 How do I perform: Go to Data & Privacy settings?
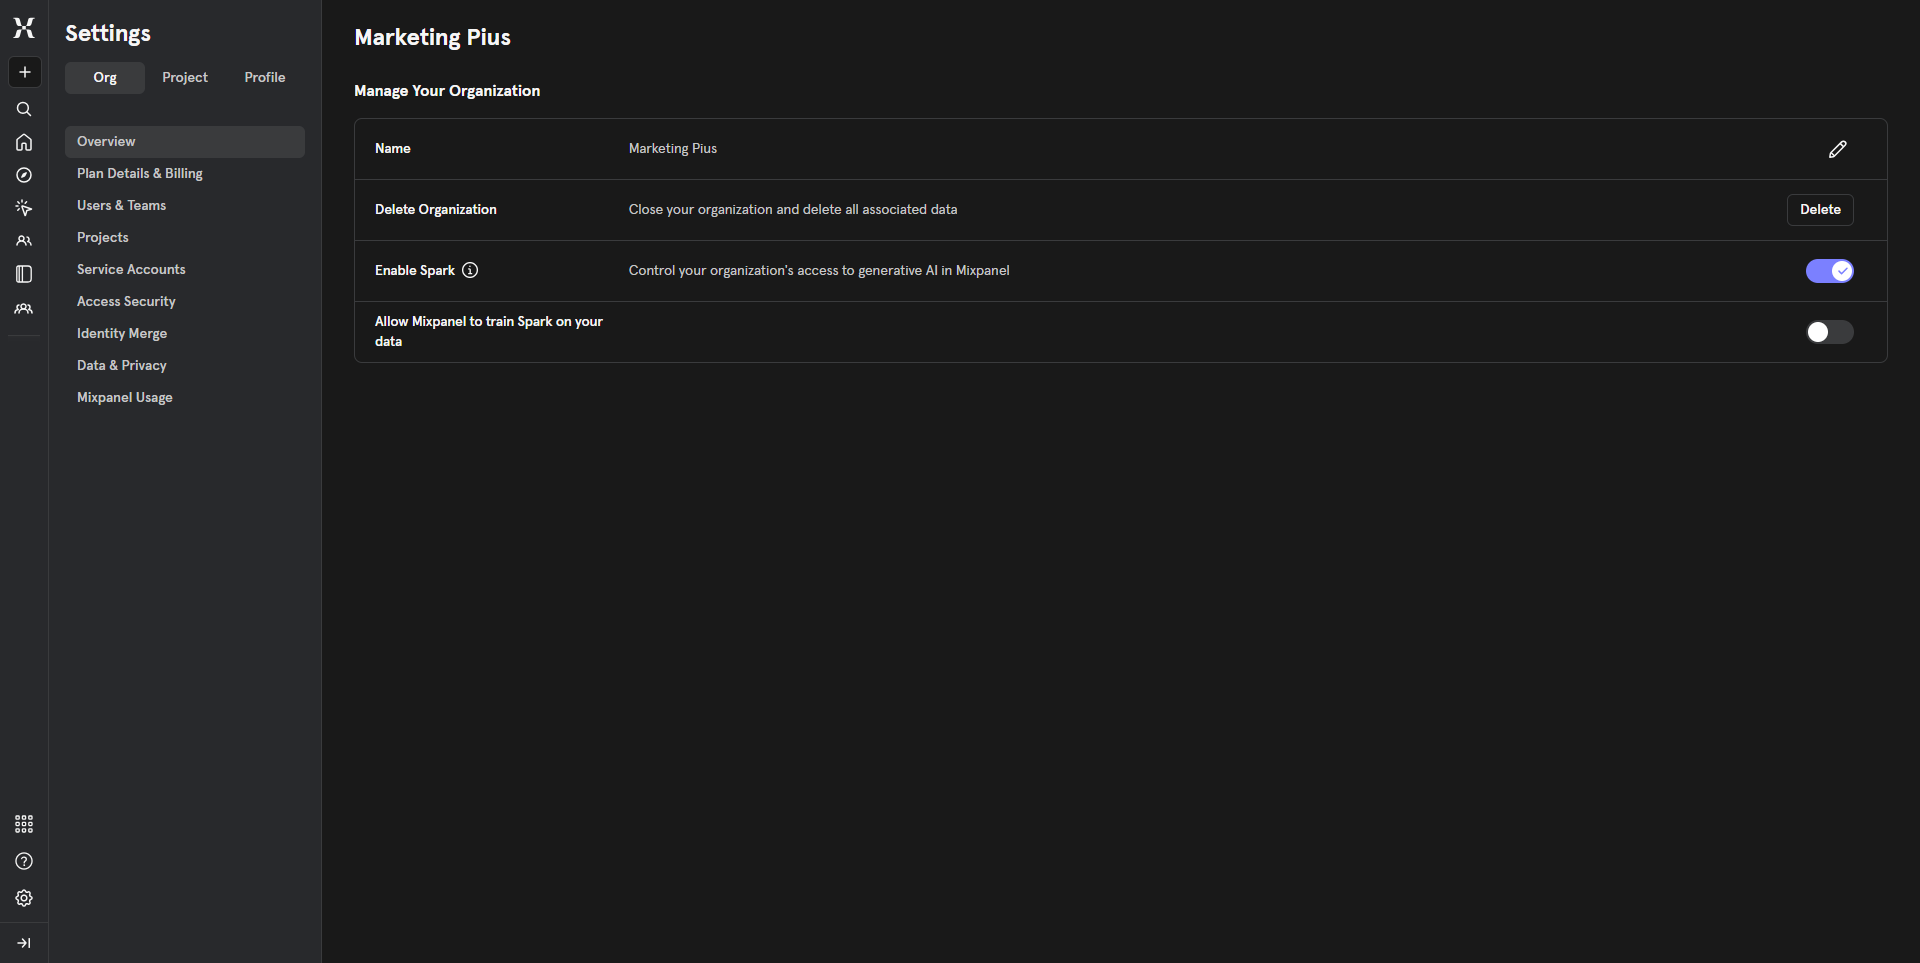click(122, 365)
